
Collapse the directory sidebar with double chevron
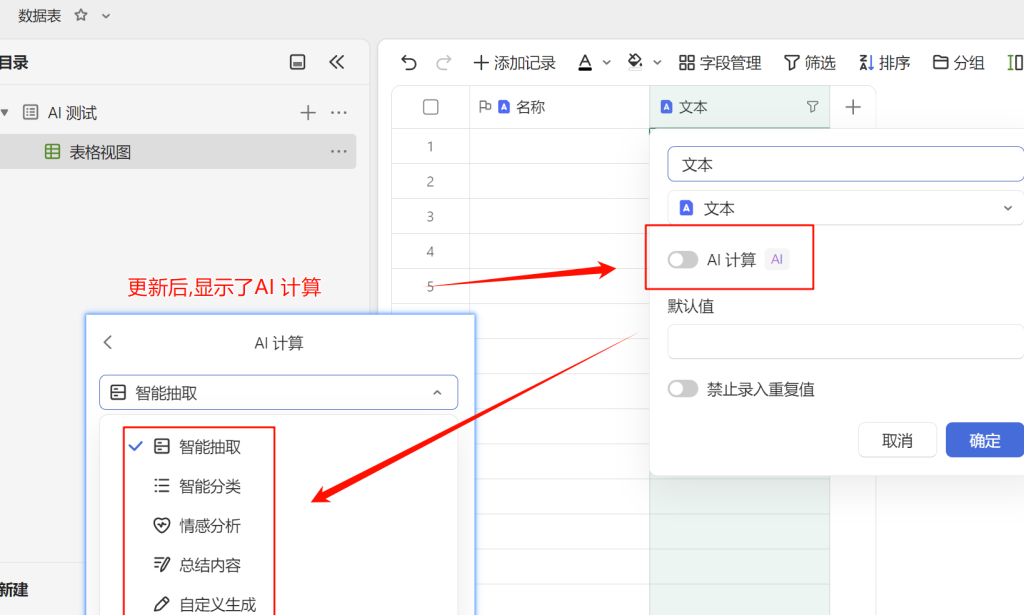[x=336, y=62]
